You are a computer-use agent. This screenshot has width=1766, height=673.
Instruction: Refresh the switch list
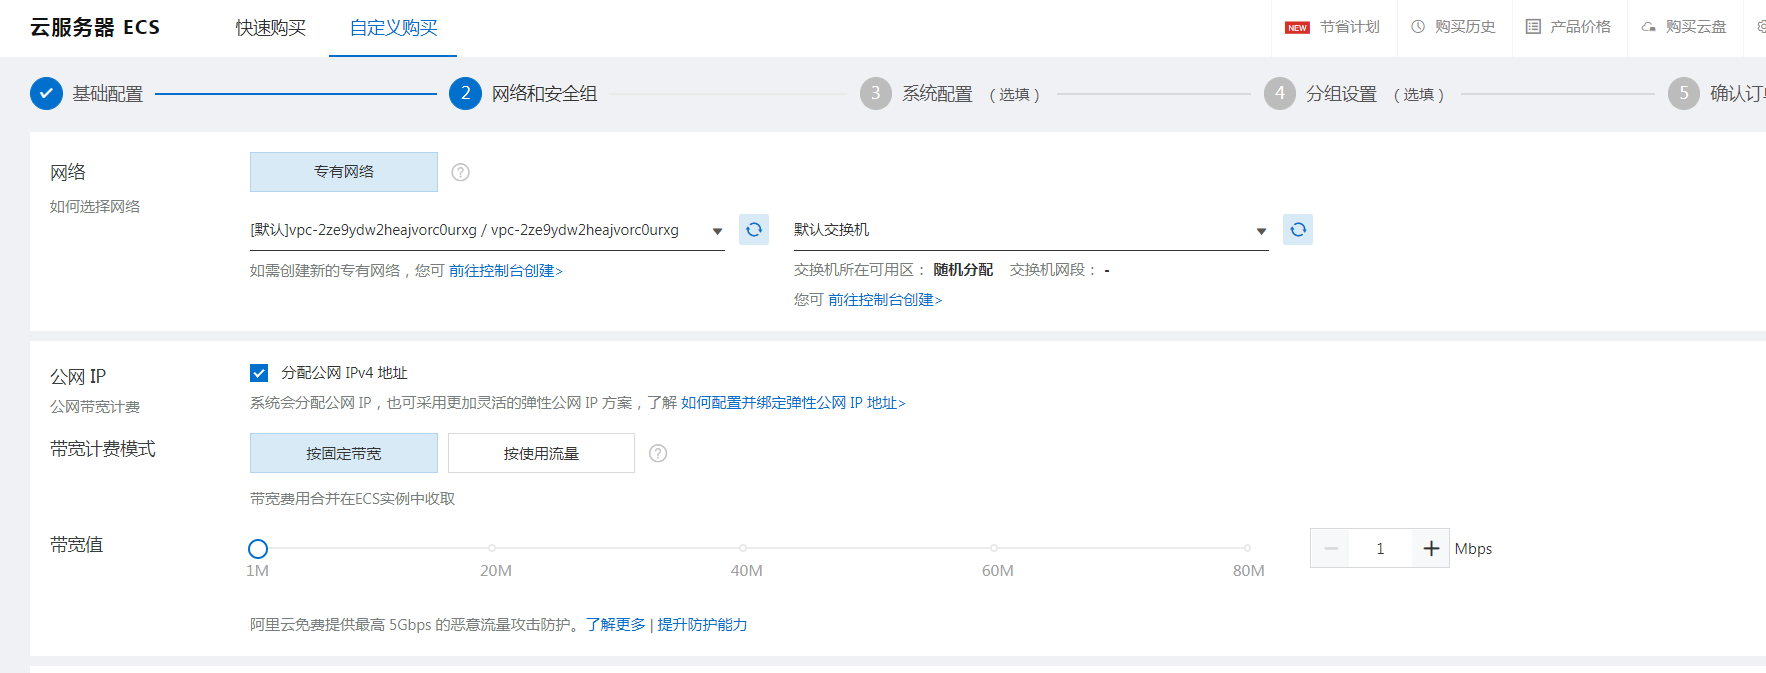1298,229
